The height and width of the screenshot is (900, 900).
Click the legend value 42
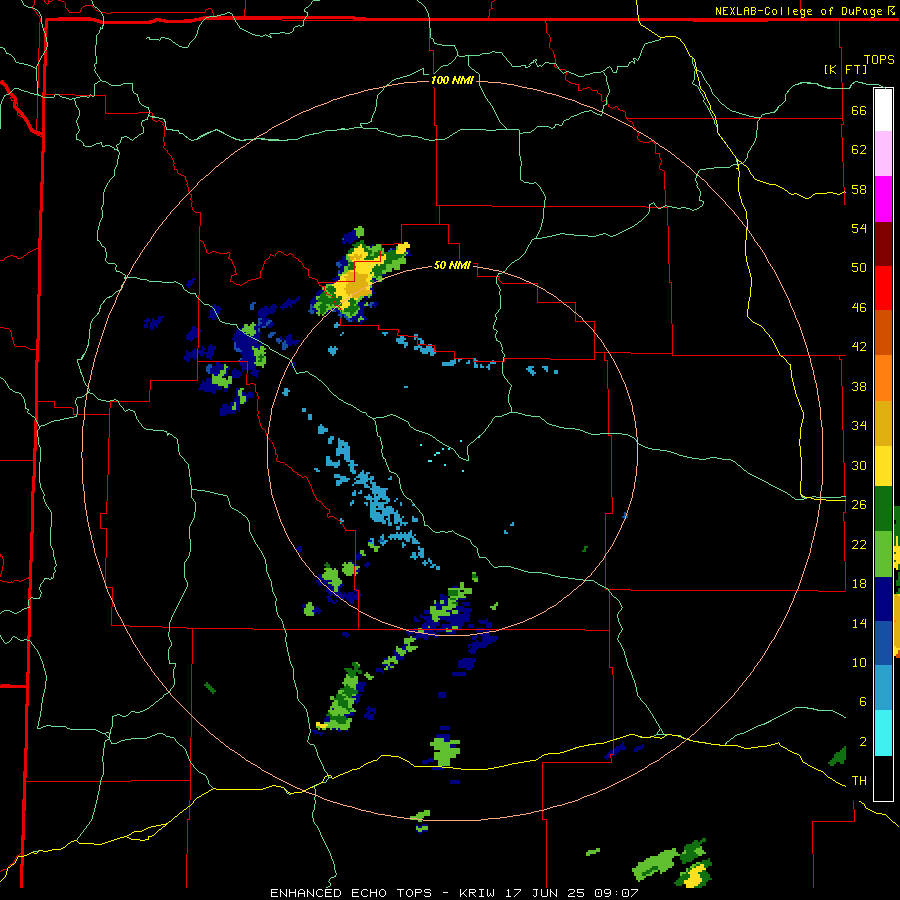tap(859, 347)
